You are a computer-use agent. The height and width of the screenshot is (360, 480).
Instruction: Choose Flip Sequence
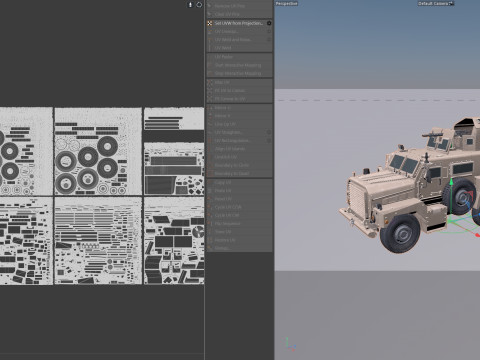click(240, 223)
